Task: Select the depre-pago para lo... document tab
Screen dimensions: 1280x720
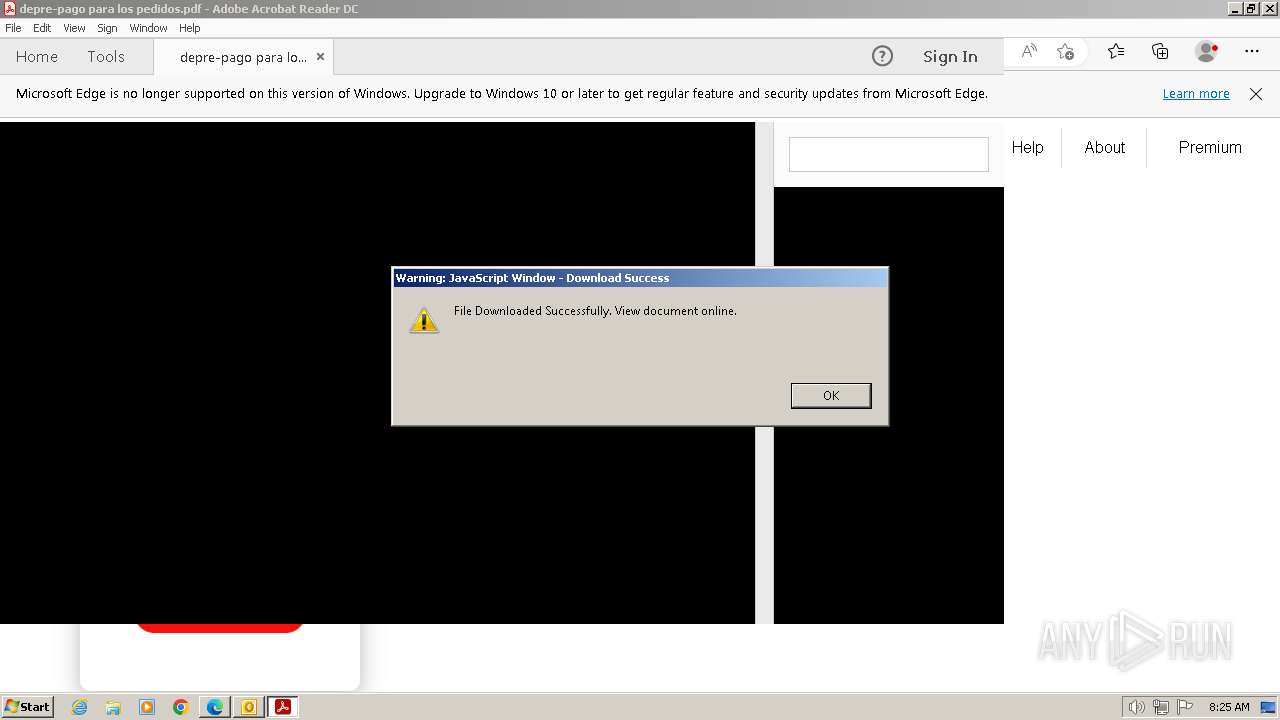Action: pos(243,57)
